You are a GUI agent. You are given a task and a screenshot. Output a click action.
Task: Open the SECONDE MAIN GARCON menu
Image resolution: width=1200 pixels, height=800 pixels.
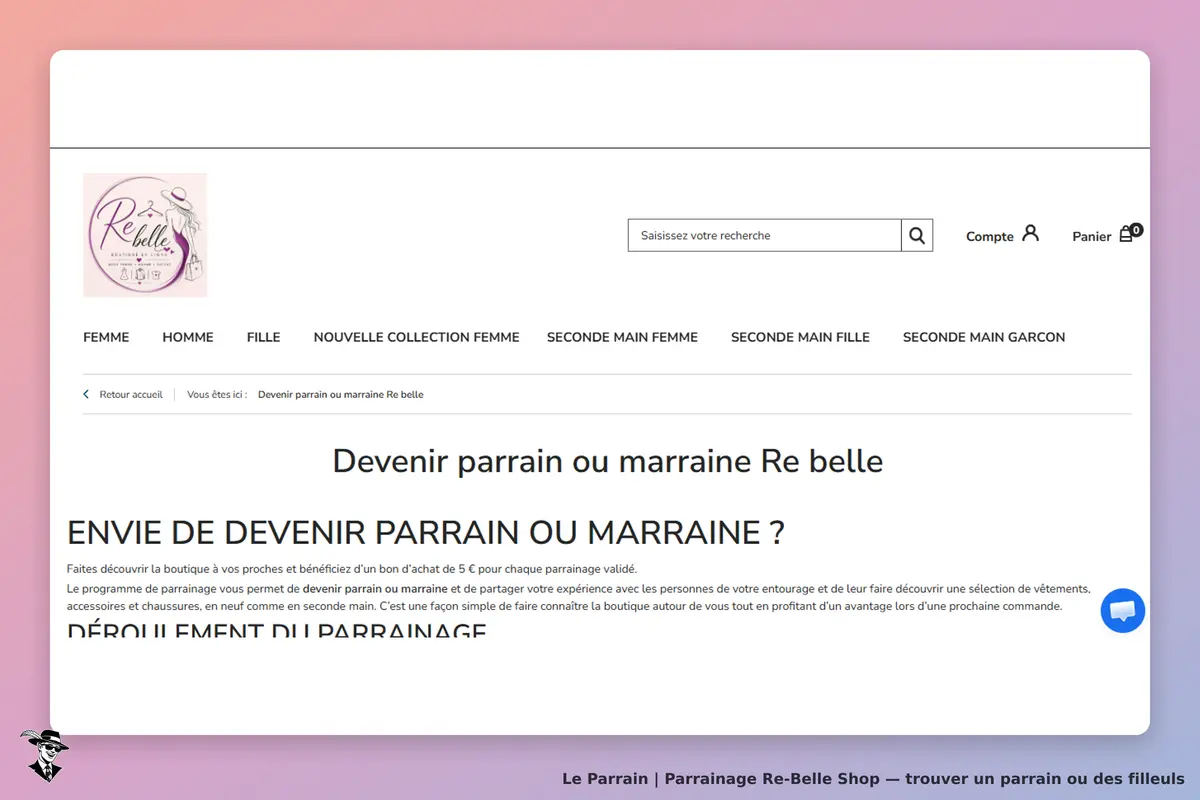tap(984, 338)
